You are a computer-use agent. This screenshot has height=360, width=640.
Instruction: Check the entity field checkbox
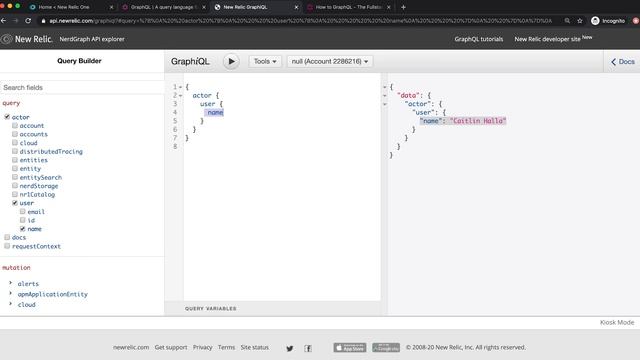pos(15,168)
